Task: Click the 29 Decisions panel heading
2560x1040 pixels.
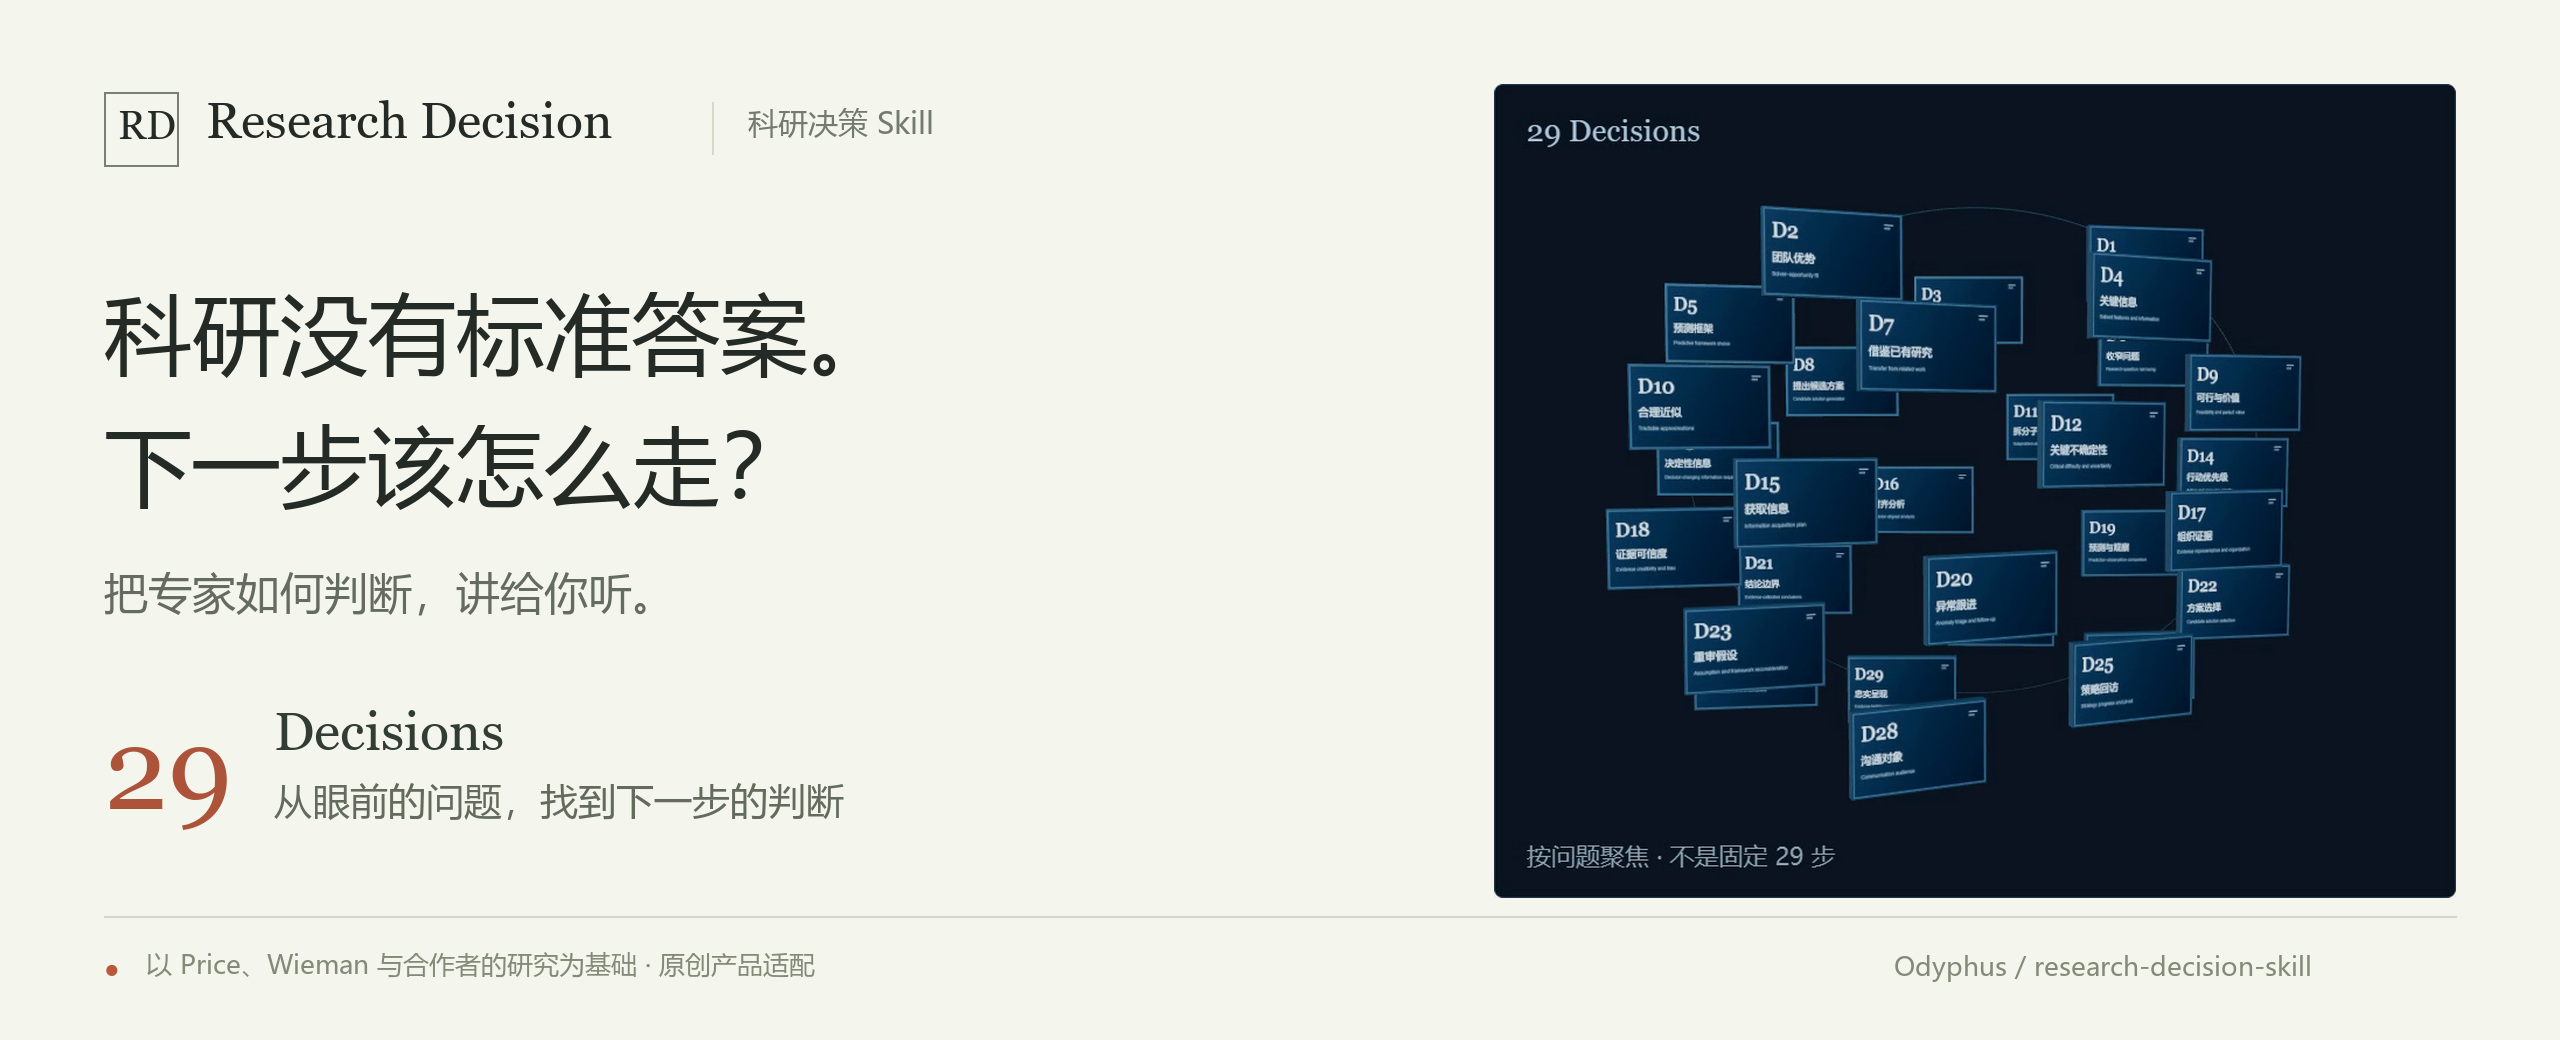Action: point(1613,131)
